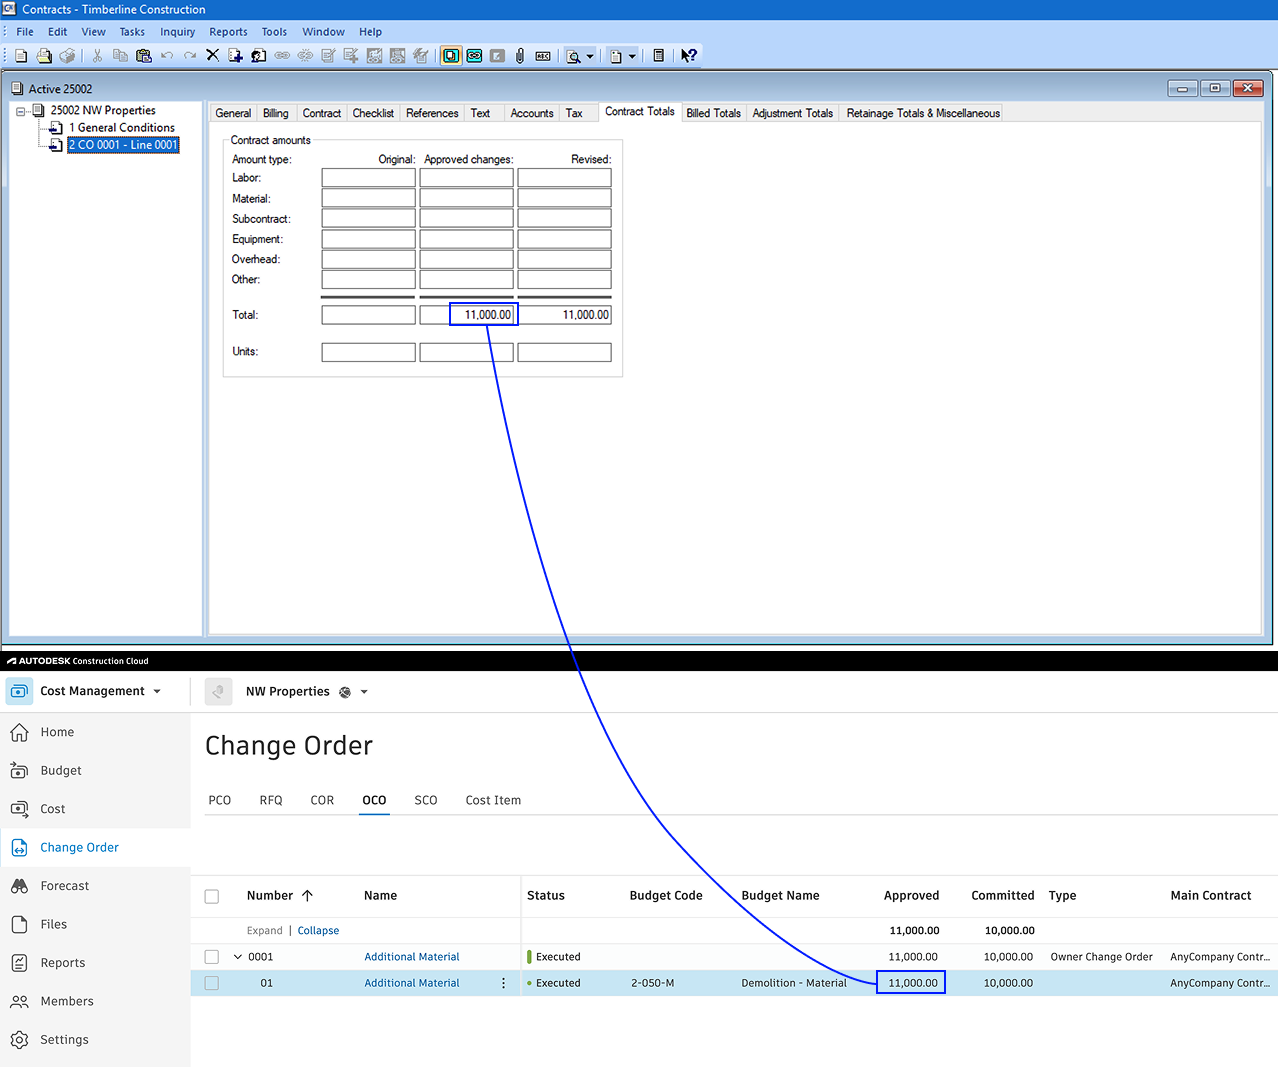1278x1067 pixels.
Task: Tick the checkbox on the Additional Material 01 row
Action: click(x=211, y=983)
